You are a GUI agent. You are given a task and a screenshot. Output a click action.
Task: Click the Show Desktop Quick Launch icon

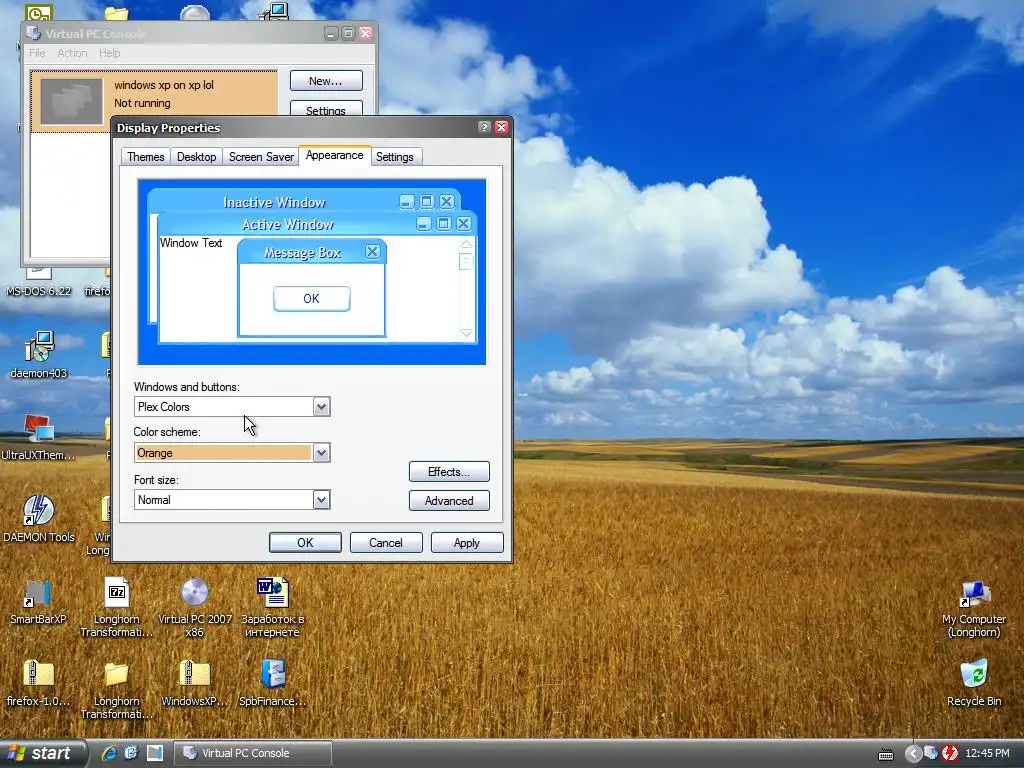(x=155, y=753)
